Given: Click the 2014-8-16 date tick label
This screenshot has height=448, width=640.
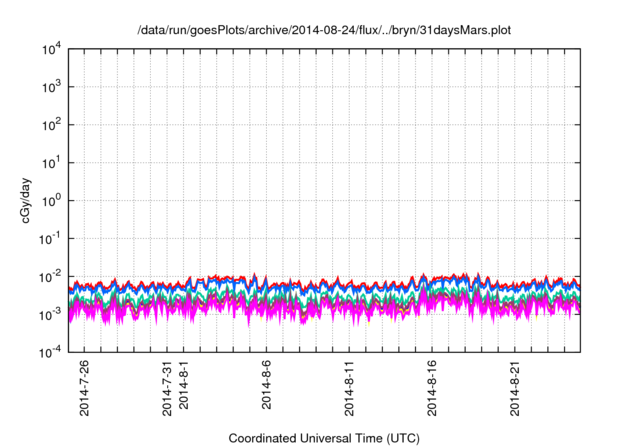Looking at the screenshot, I should coord(432,388).
